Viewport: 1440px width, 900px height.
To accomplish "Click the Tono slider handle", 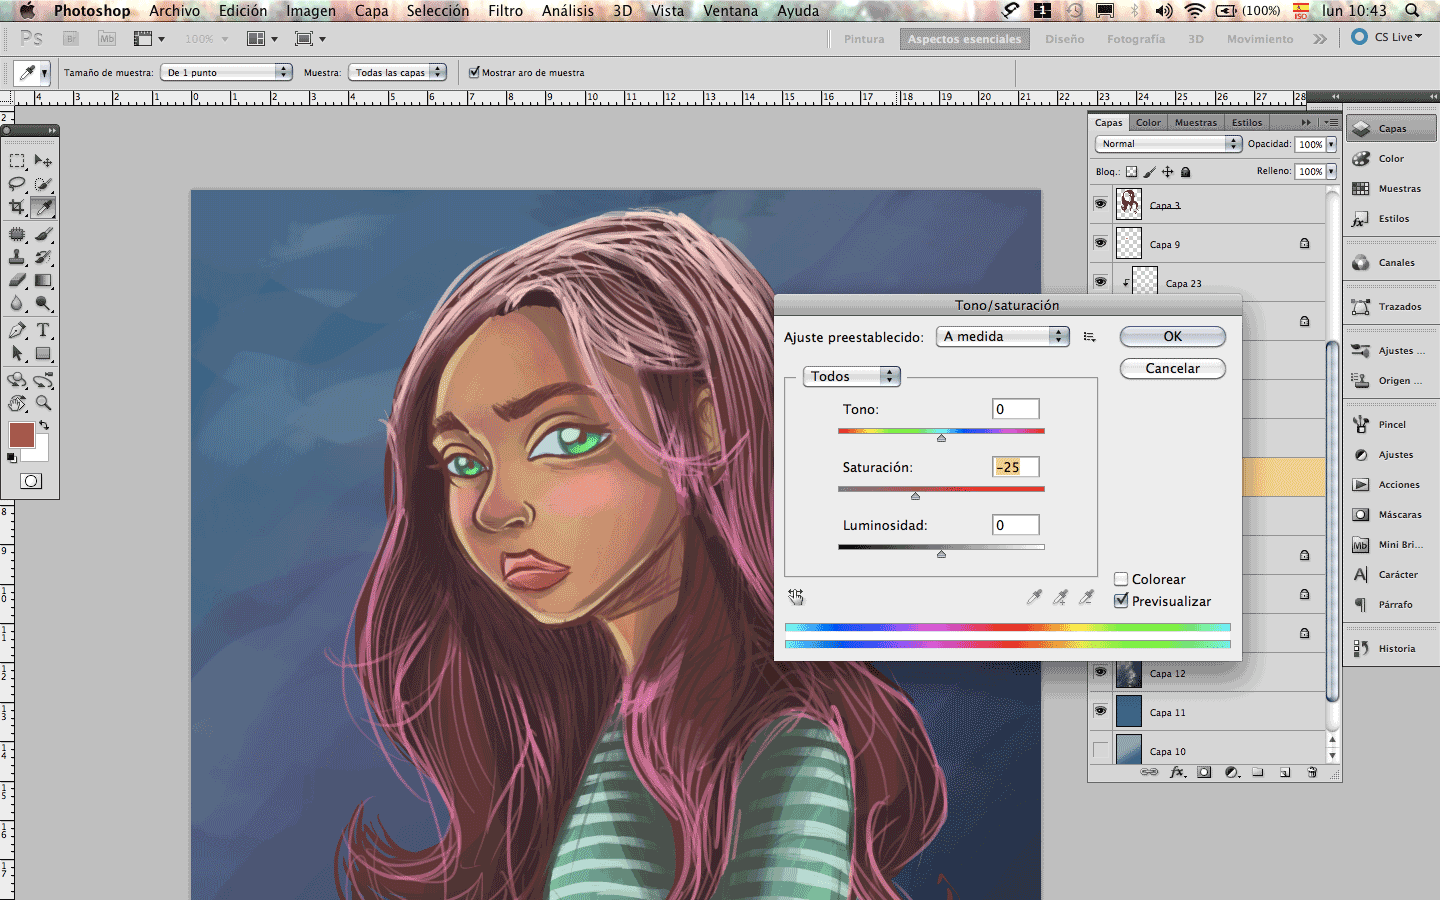I will tap(941, 438).
